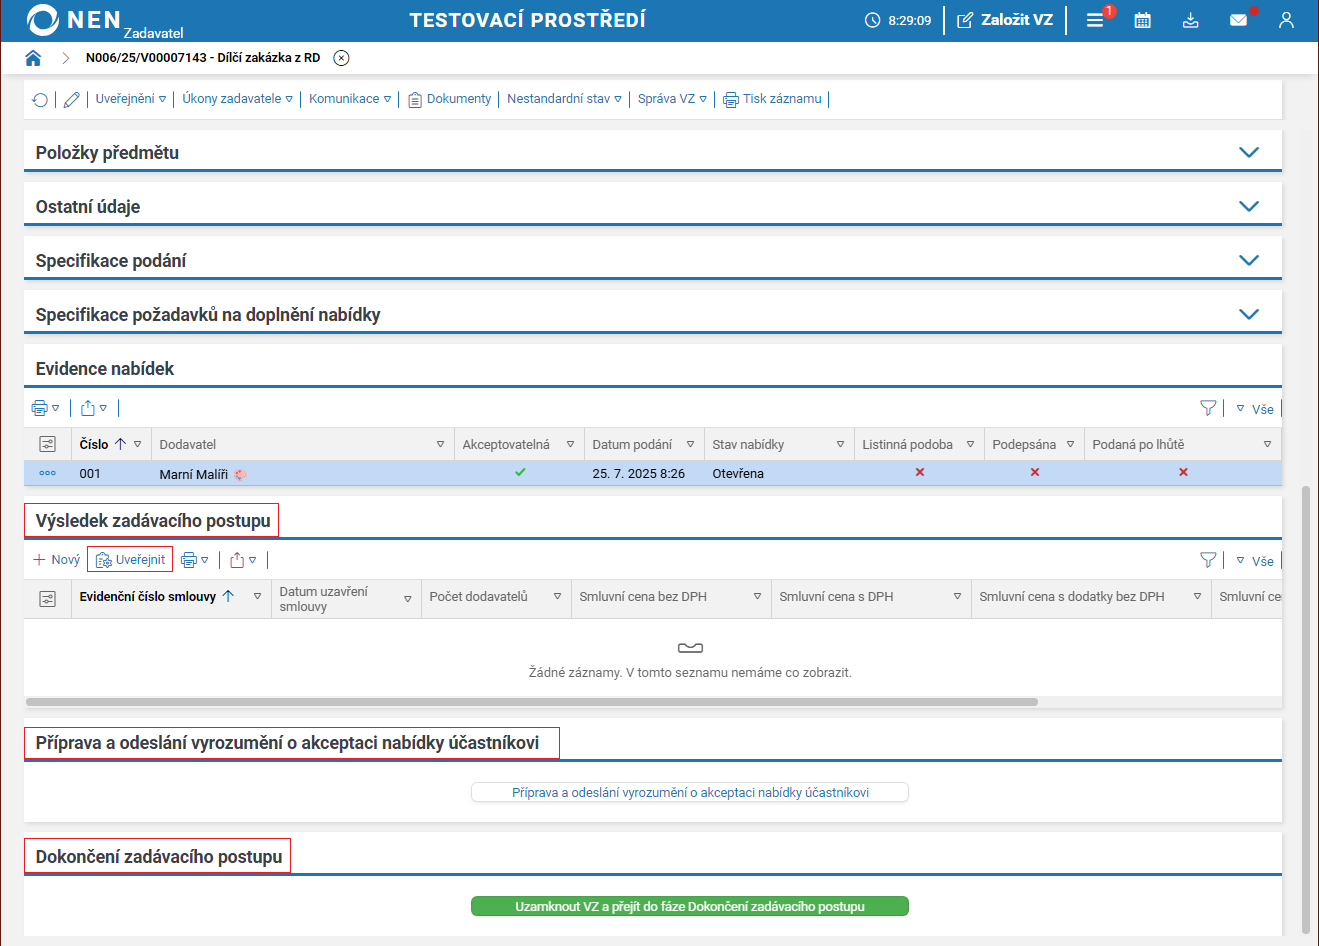Image resolution: width=1319 pixels, height=946 pixels.
Task: Open the Vše dropdown in Výsledek zadávacího postupu
Action: 1255,561
